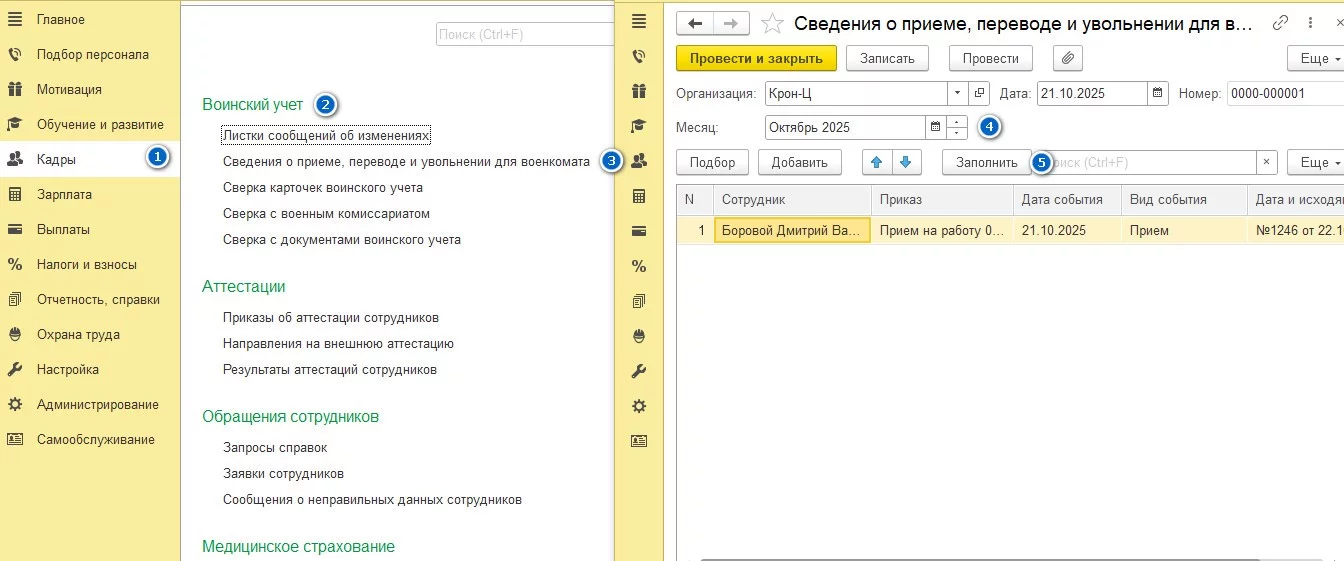This screenshot has width=1344, height=561.
Task: Click the people icon in the collapsed sidebar
Action: pos(639,160)
